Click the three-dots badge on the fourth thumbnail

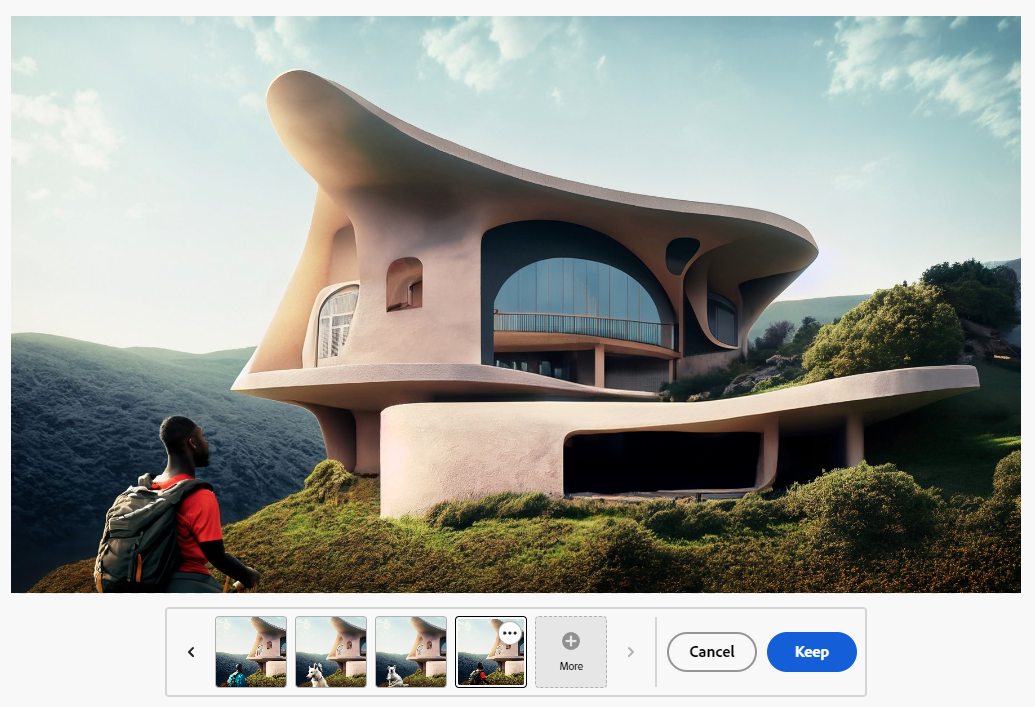[x=510, y=632]
